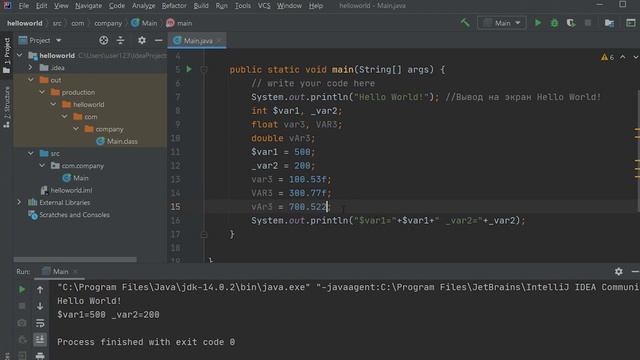
Task: Collapse all nodes in Project panel
Action: pyautogui.click(x=120, y=40)
